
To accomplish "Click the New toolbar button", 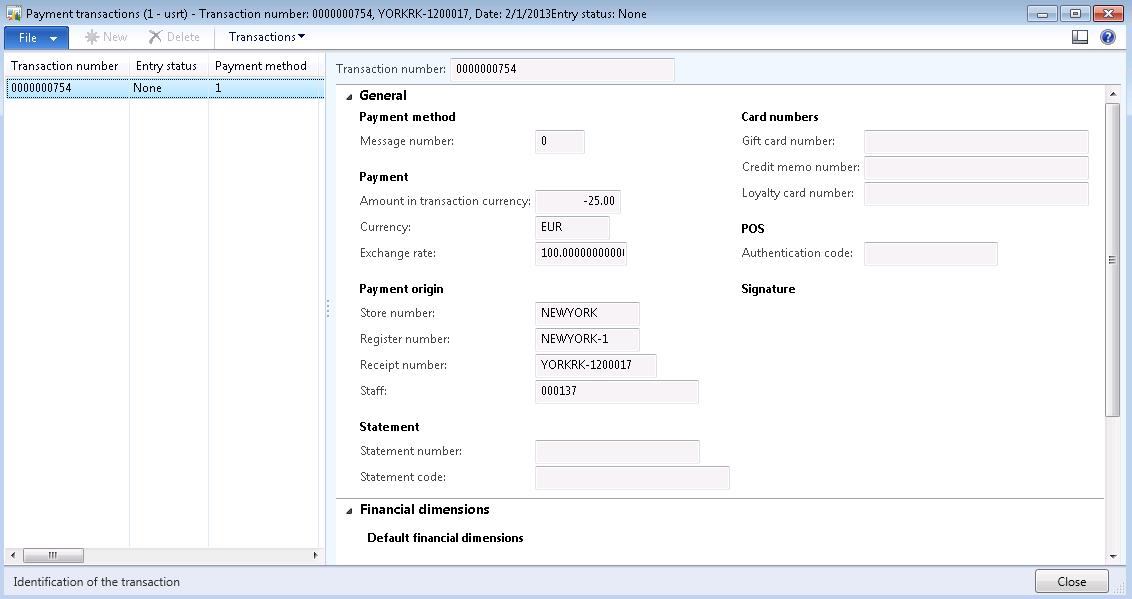I will tap(106, 37).
